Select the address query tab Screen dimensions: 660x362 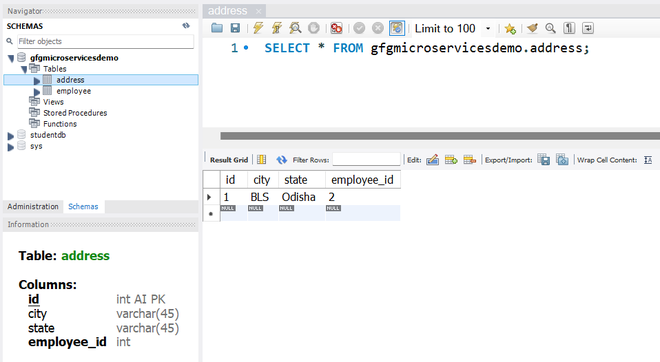coord(228,11)
